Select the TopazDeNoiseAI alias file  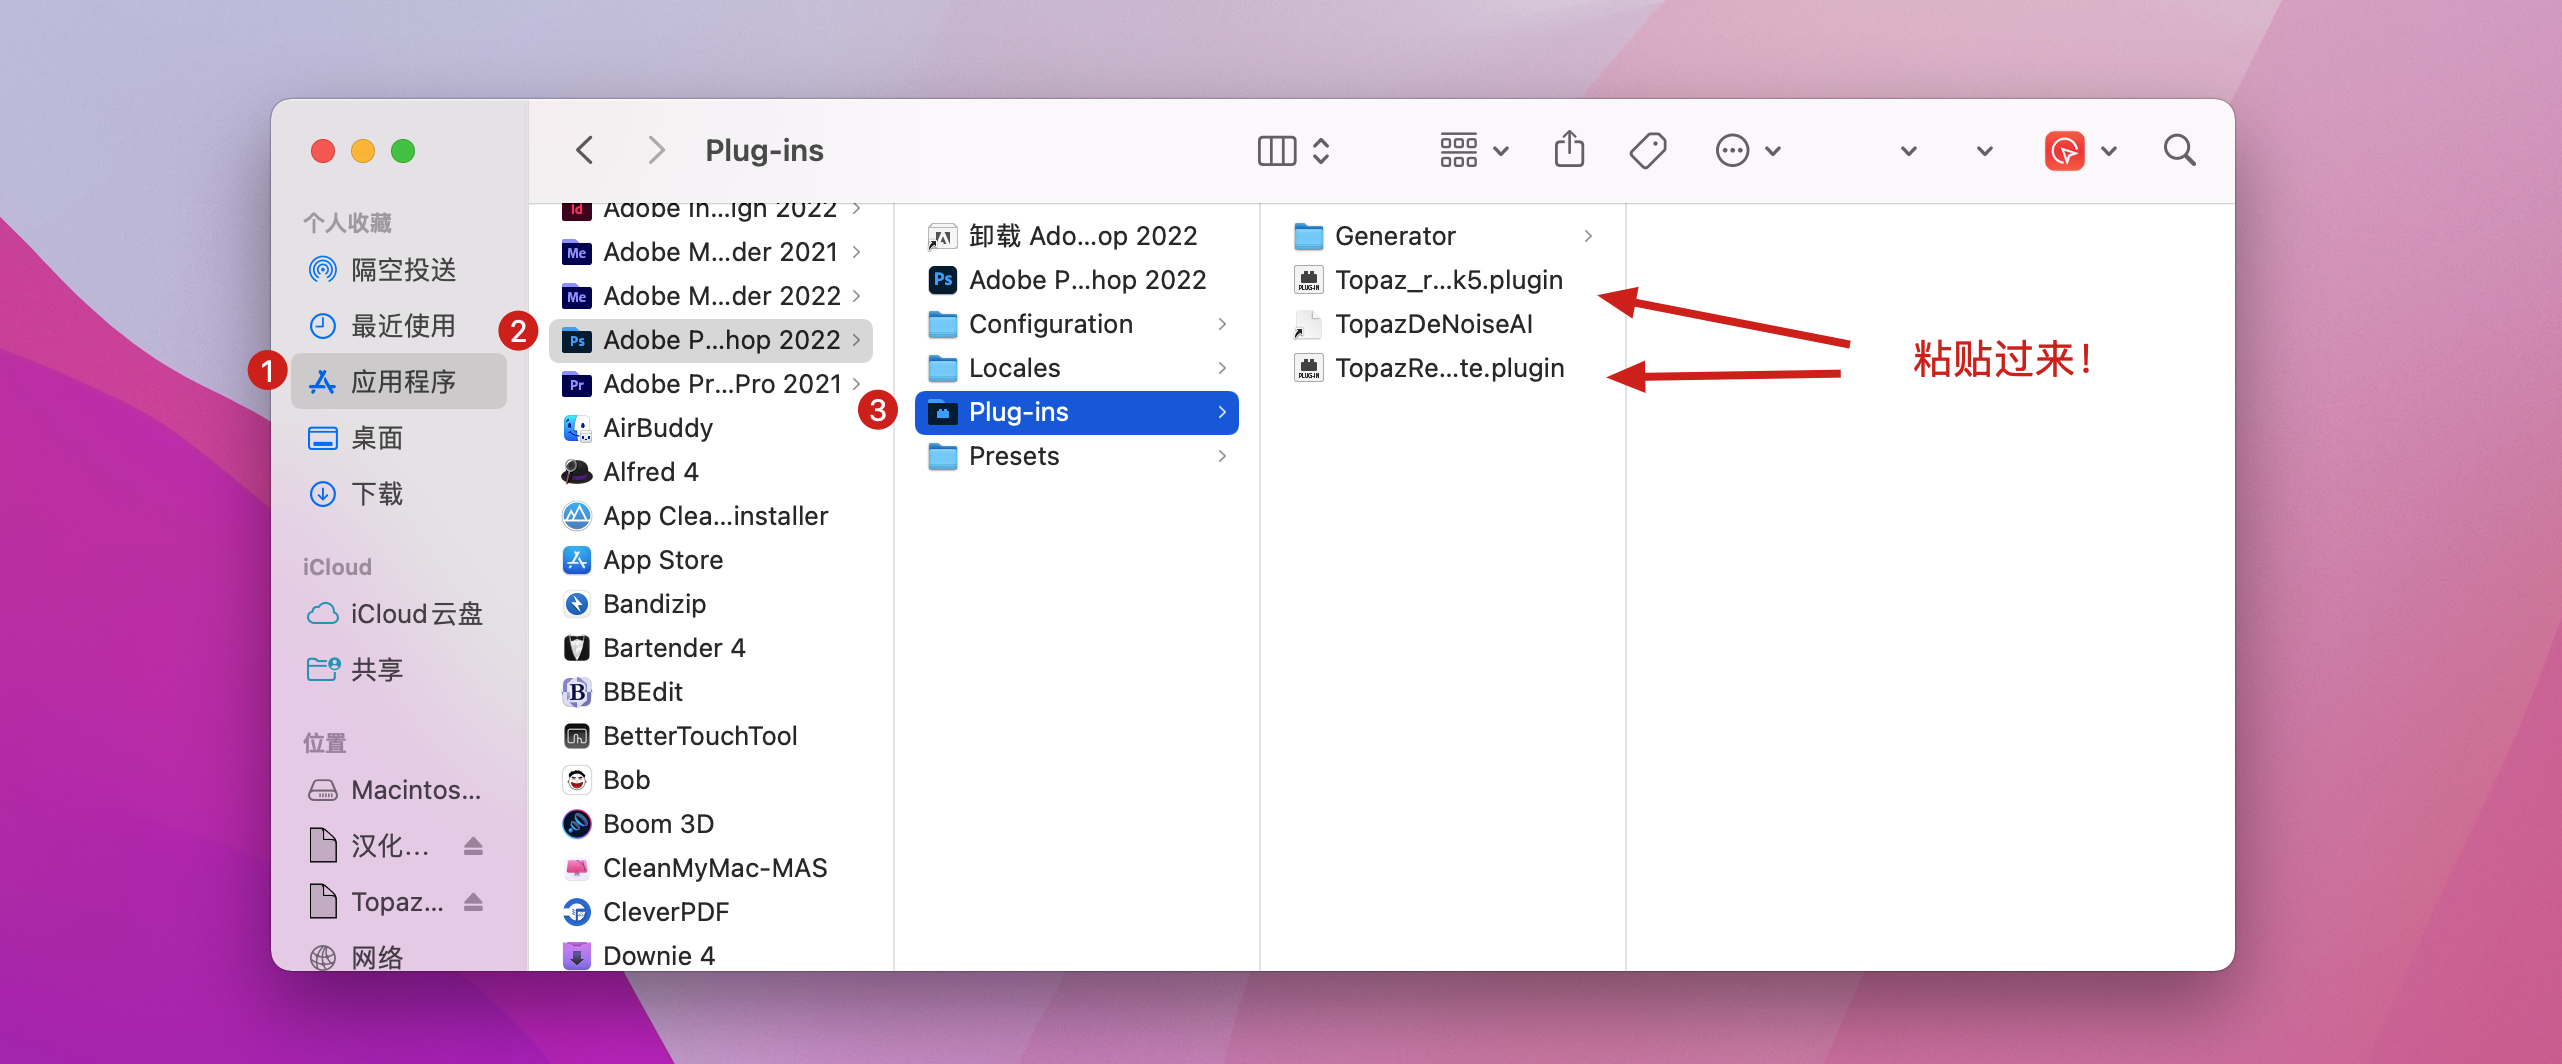1433,324
